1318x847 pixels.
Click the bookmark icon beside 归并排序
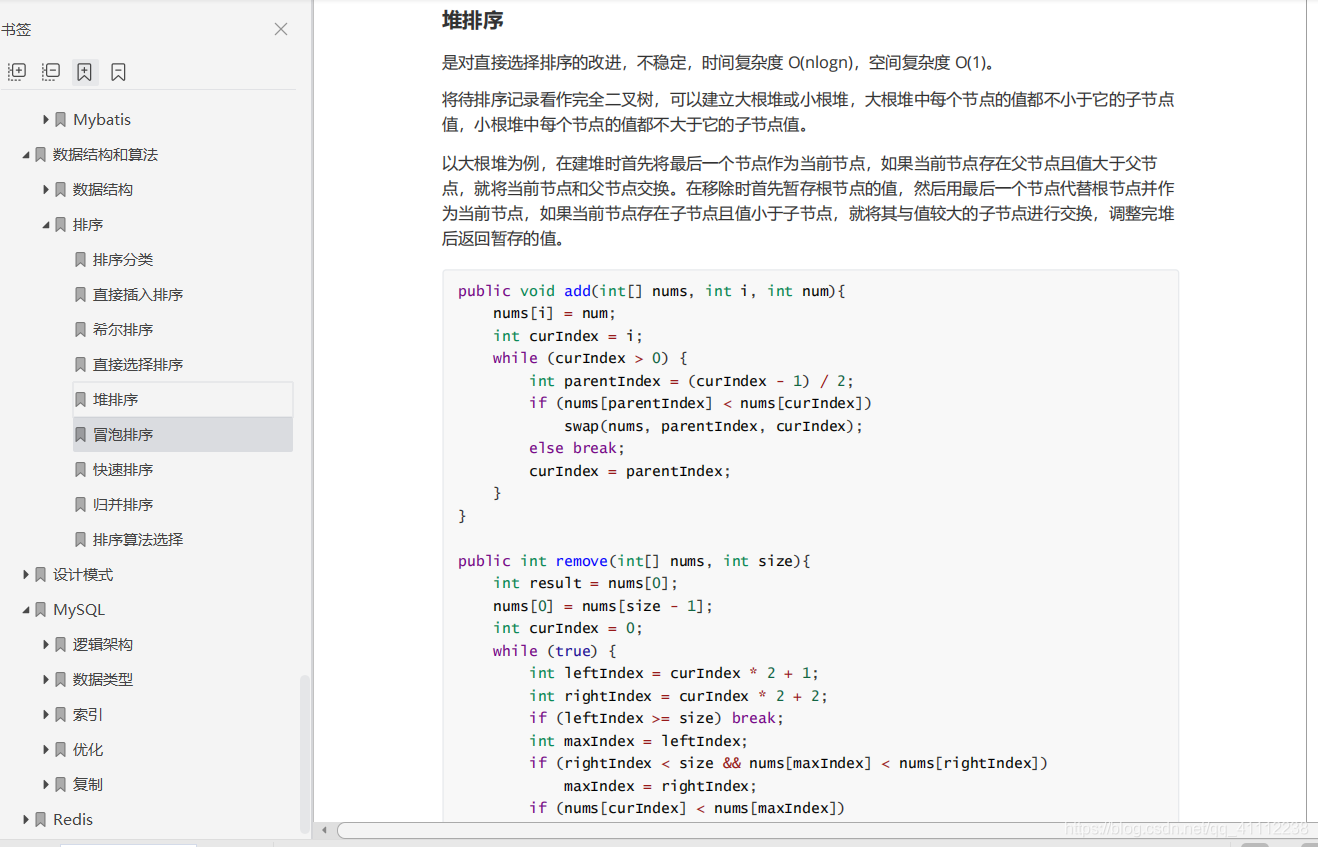[81, 504]
